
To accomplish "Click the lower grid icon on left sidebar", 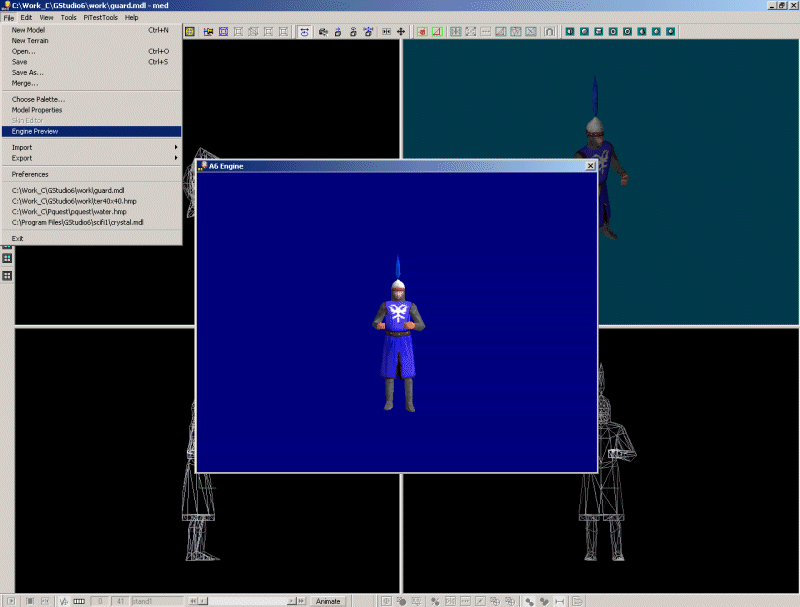I will pyautogui.click(x=7, y=275).
